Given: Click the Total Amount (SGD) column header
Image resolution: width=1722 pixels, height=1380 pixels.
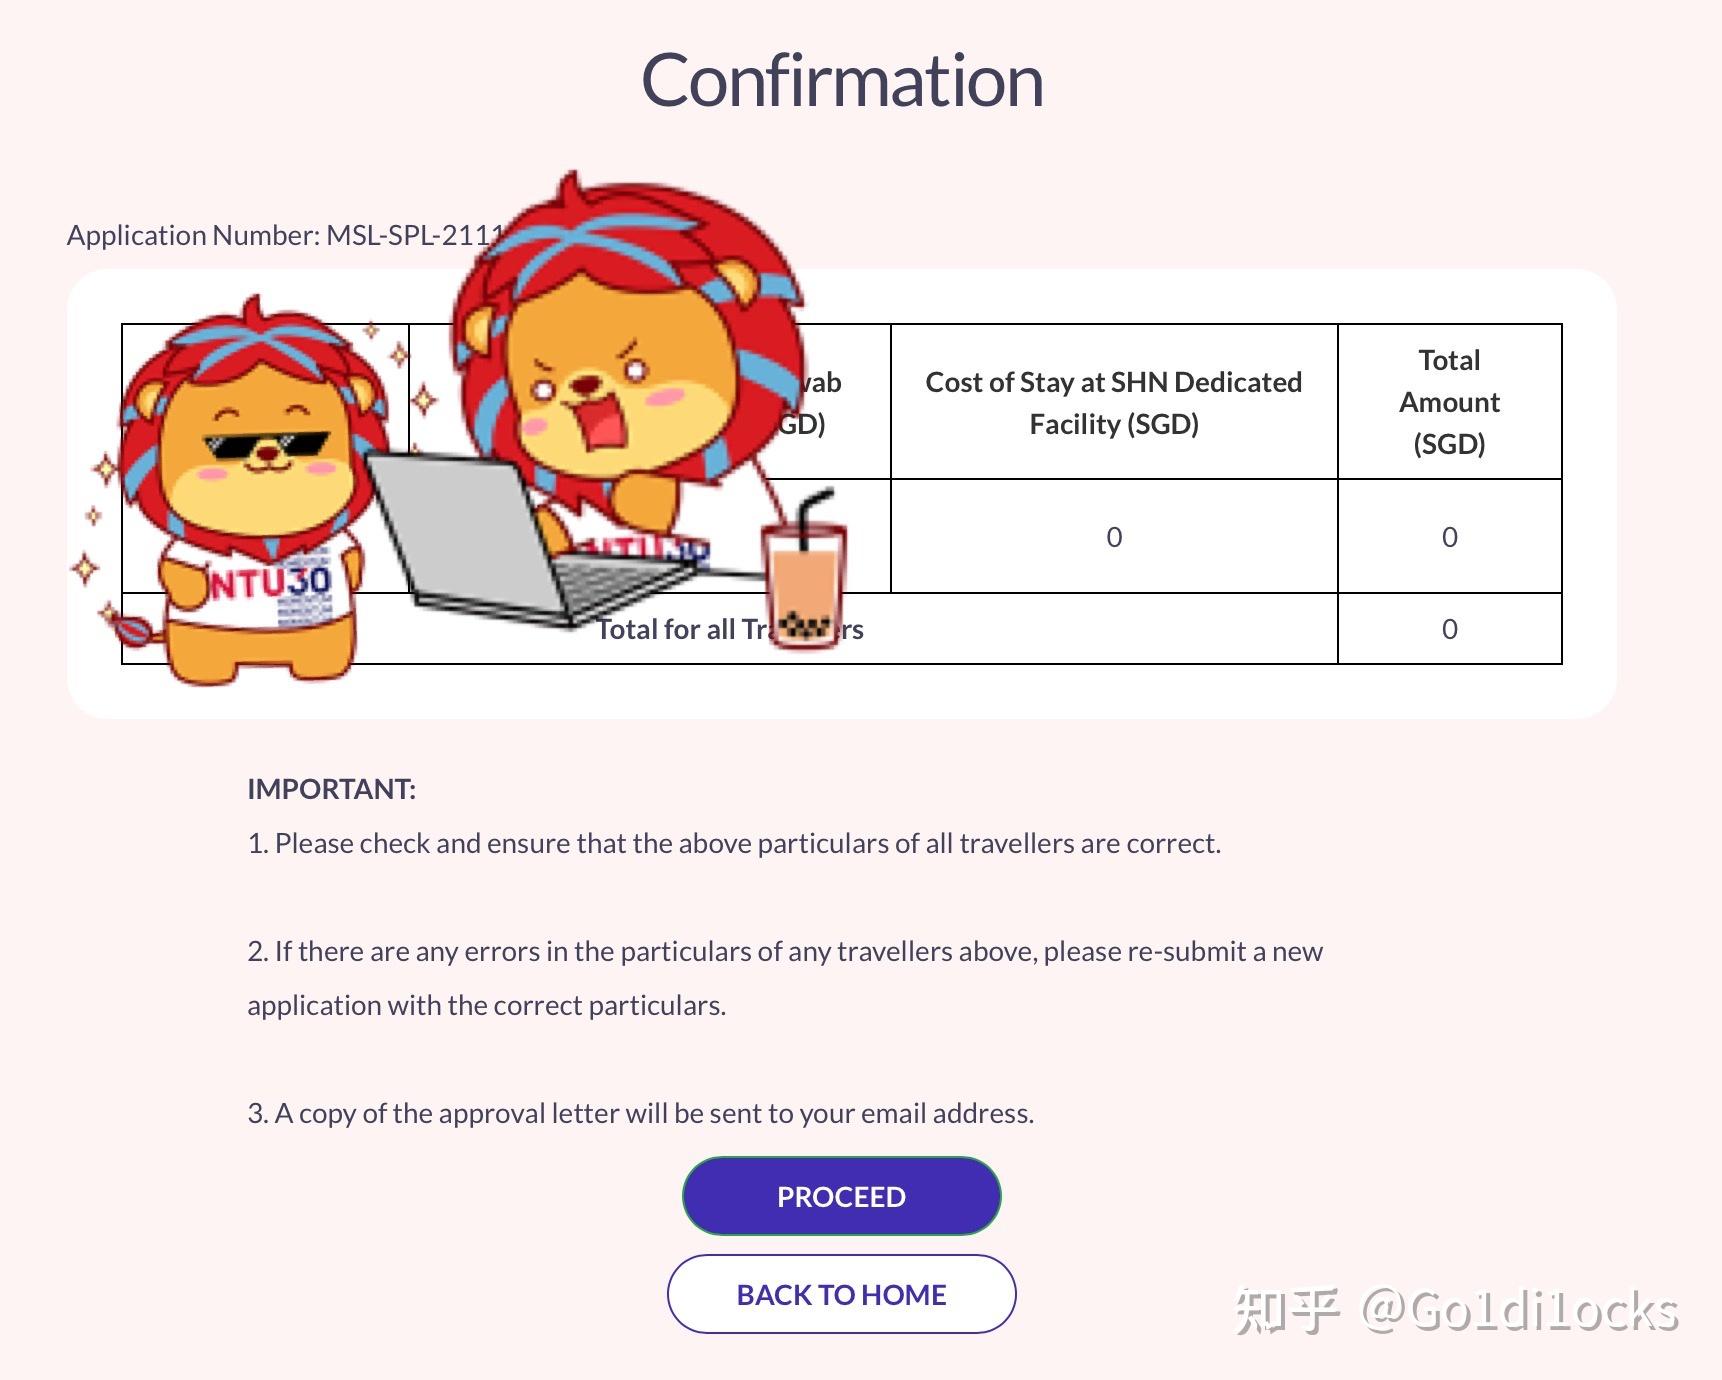Looking at the screenshot, I should 1449,402.
